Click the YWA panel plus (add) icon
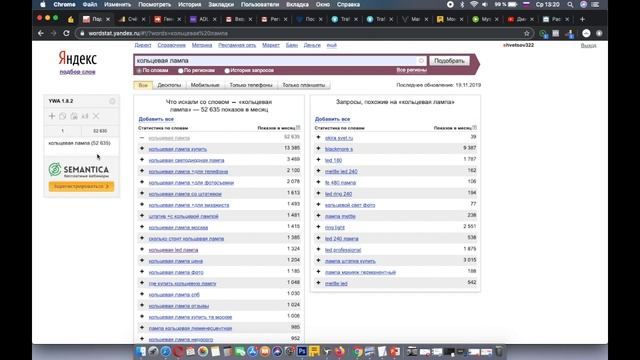Viewport: 640px width, 360px height. coord(52,116)
